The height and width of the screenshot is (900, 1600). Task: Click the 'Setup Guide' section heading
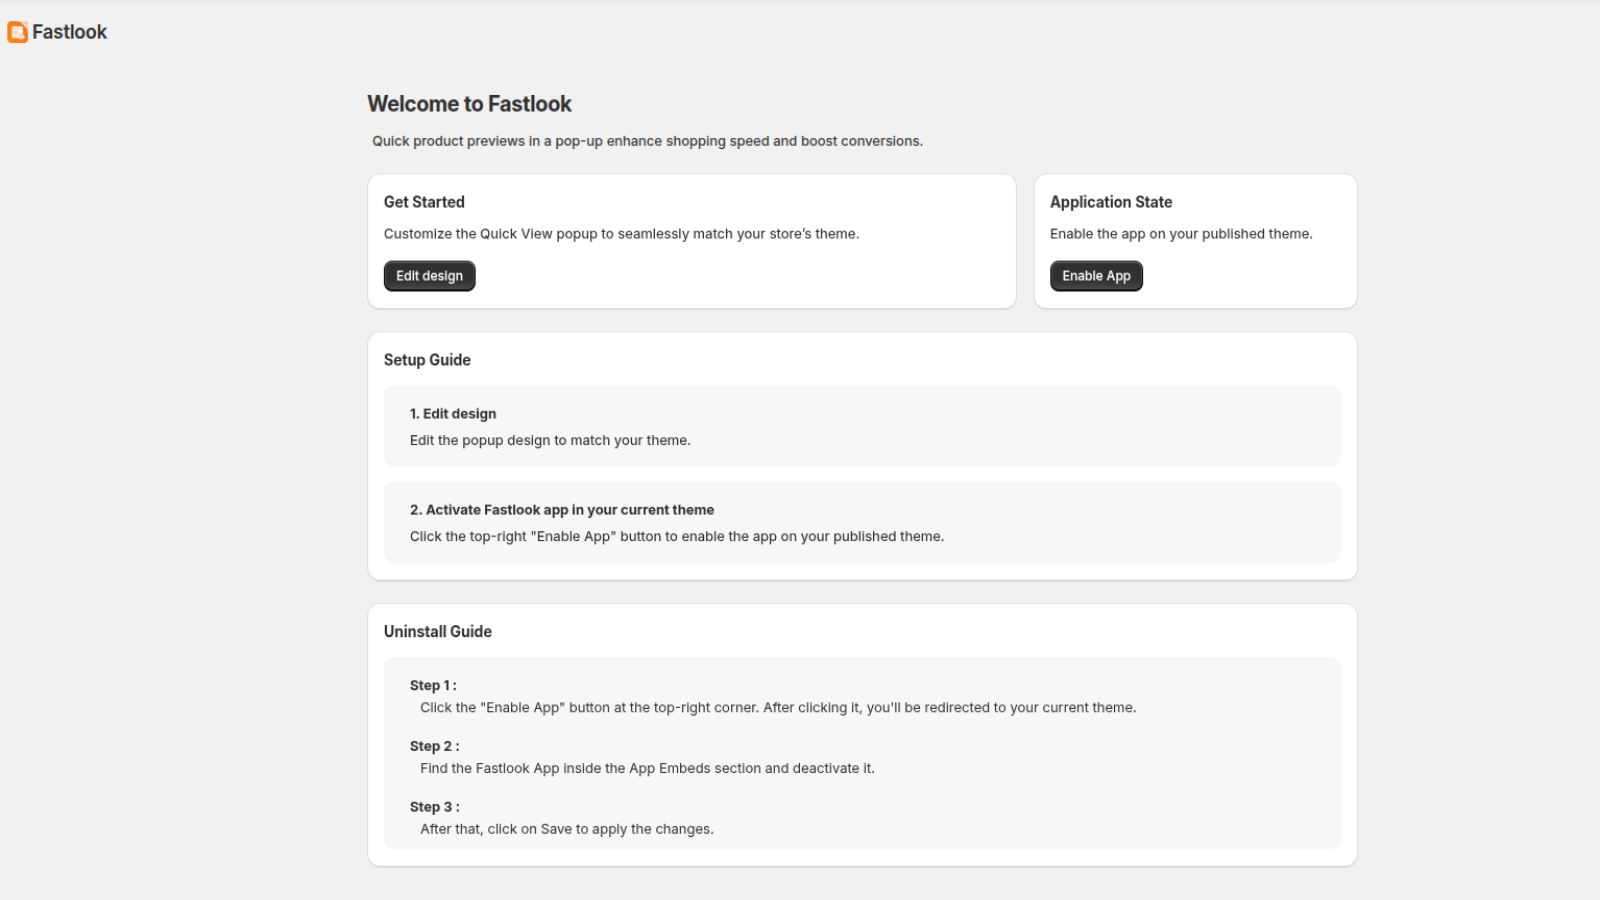(427, 360)
